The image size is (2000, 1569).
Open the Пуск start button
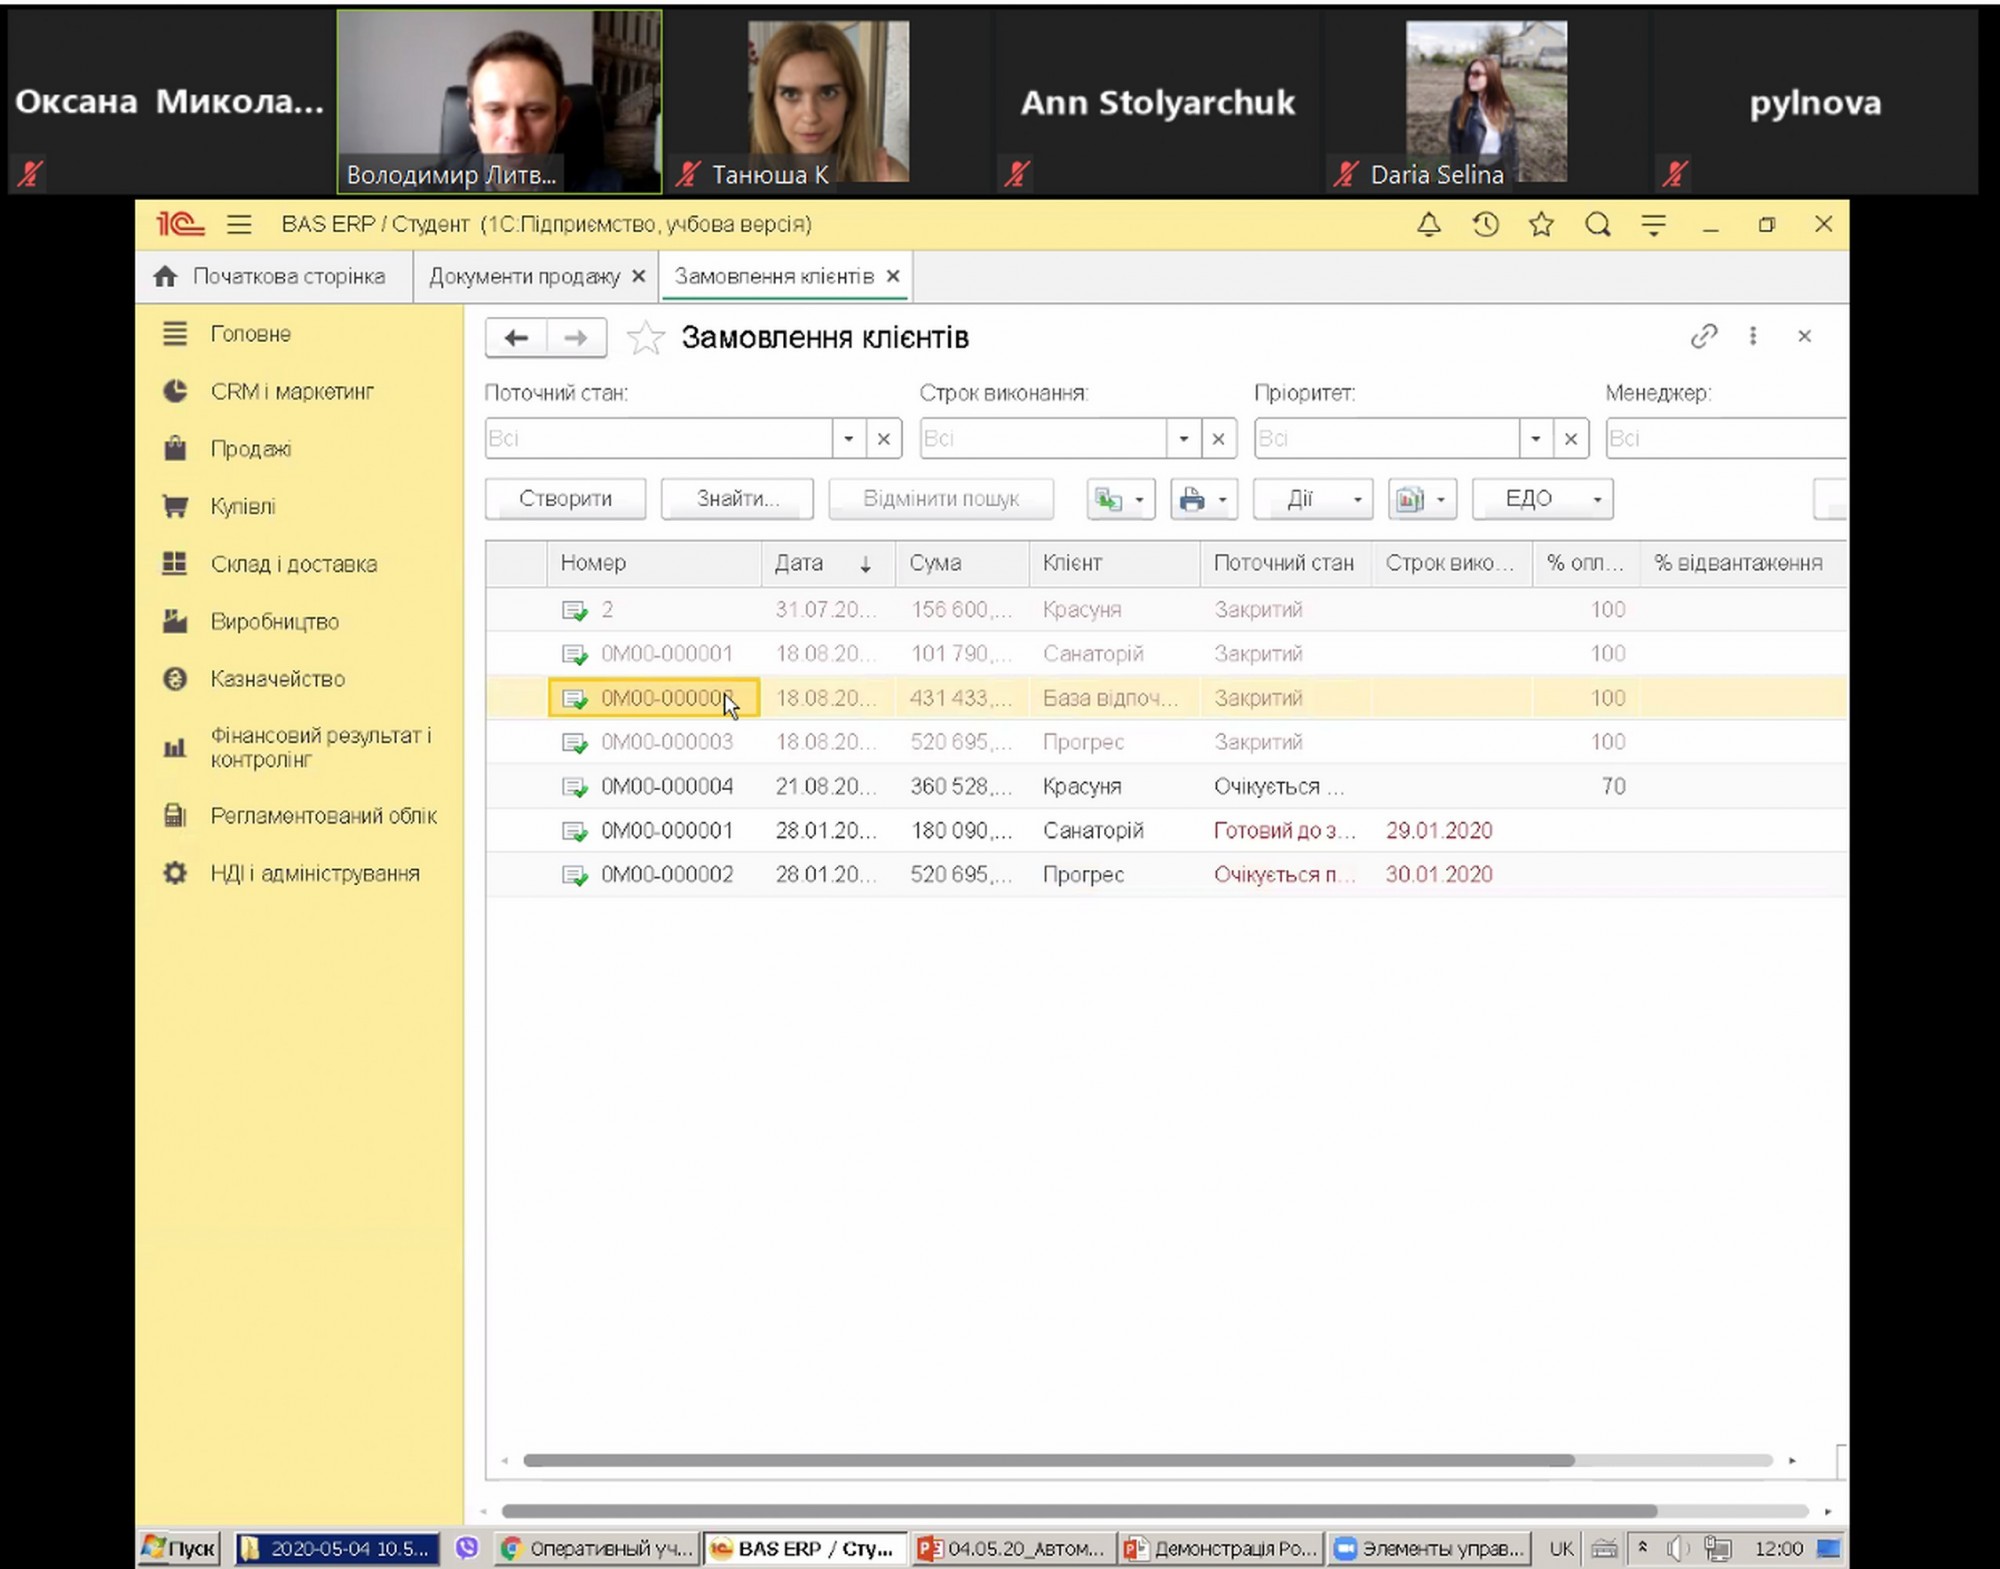tap(179, 1548)
